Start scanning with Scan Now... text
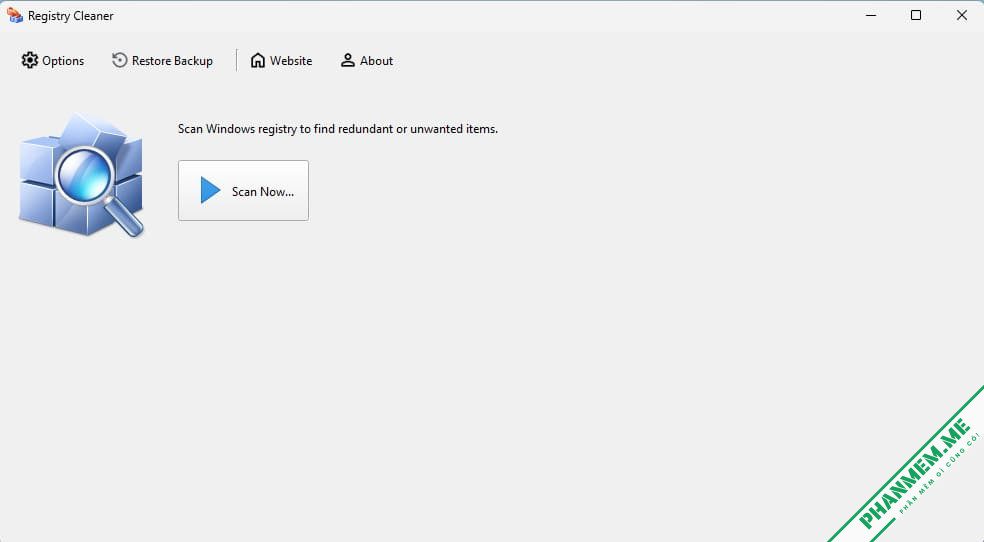Screen dimensions: 984x542 point(263,191)
